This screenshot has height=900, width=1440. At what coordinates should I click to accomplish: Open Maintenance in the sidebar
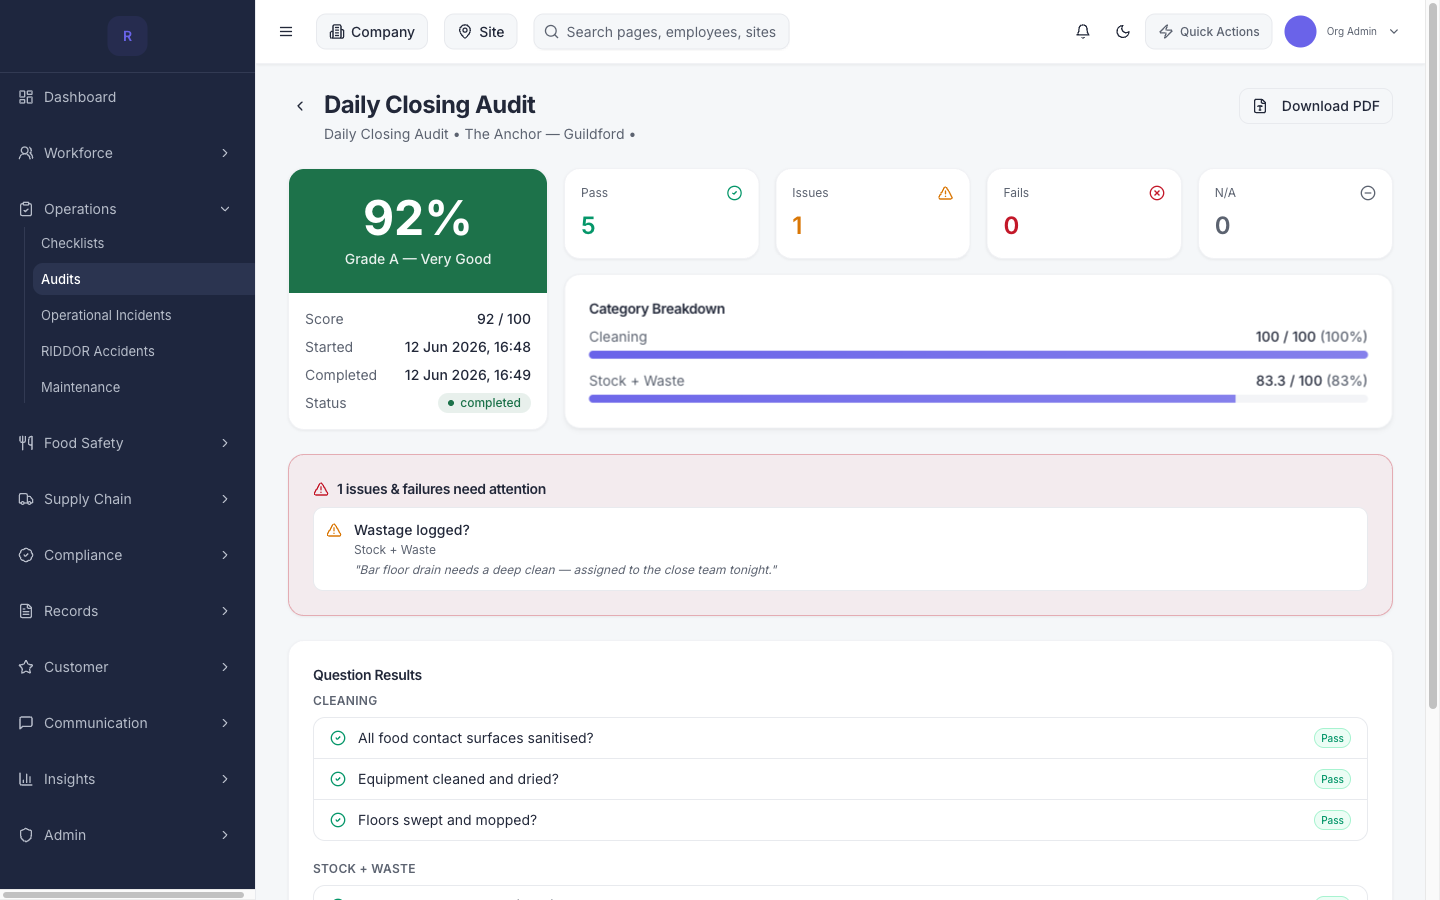(x=143, y=387)
